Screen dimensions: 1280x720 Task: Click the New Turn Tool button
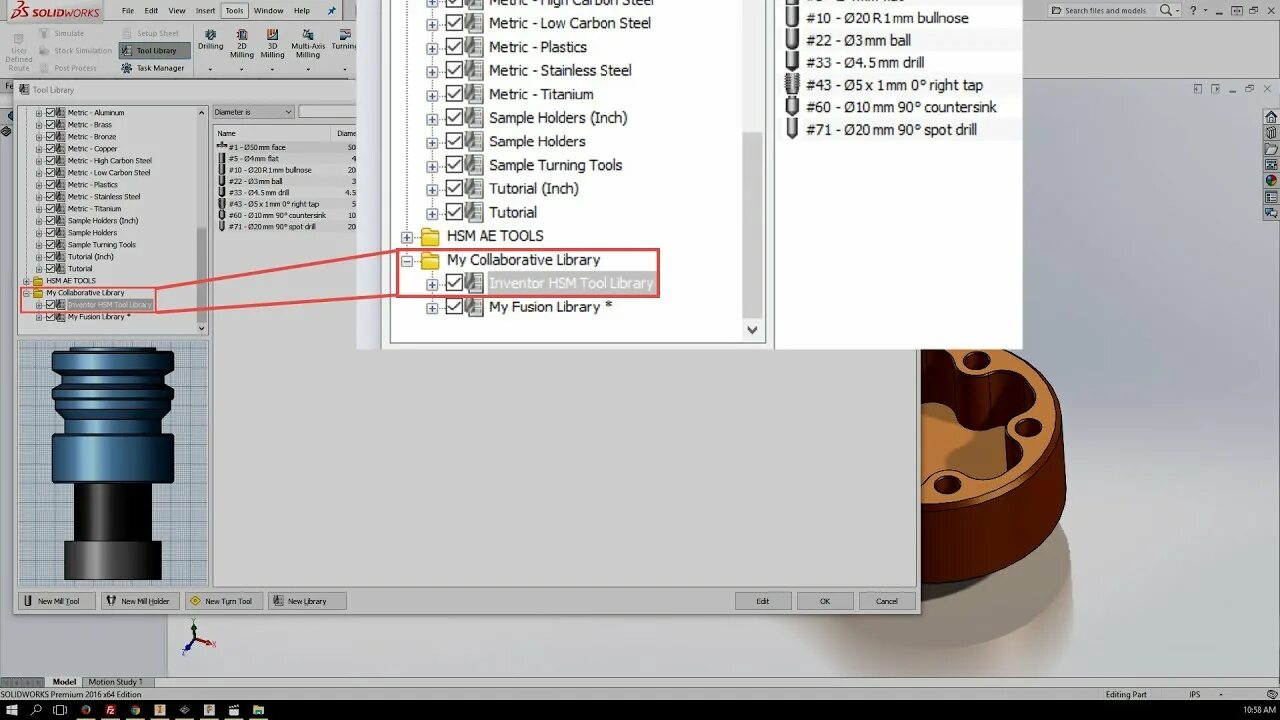224,601
